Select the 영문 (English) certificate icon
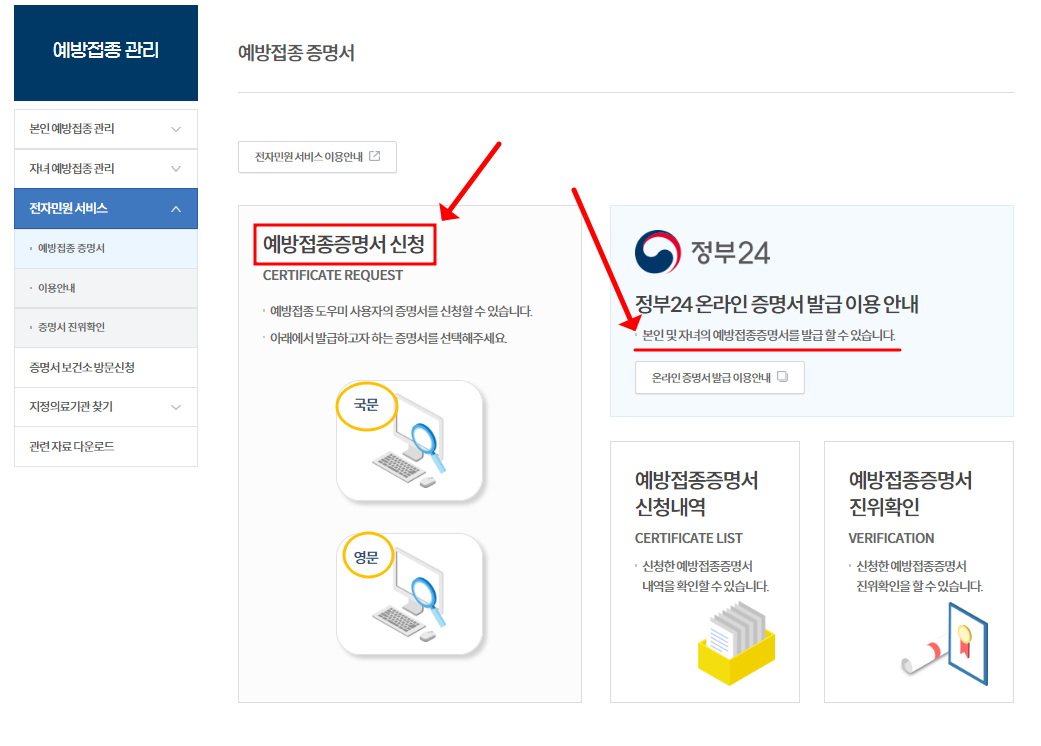The height and width of the screenshot is (746, 1041). [x=409, y=593]
